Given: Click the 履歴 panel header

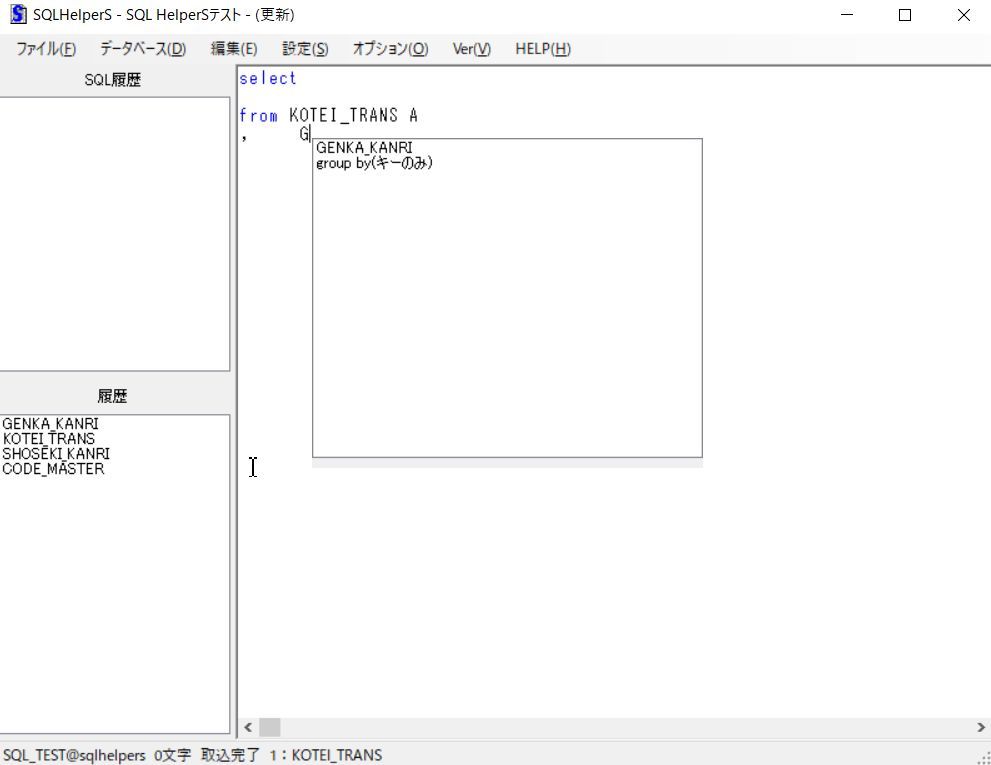Looking at the screenshot, I should click(113, 396).
